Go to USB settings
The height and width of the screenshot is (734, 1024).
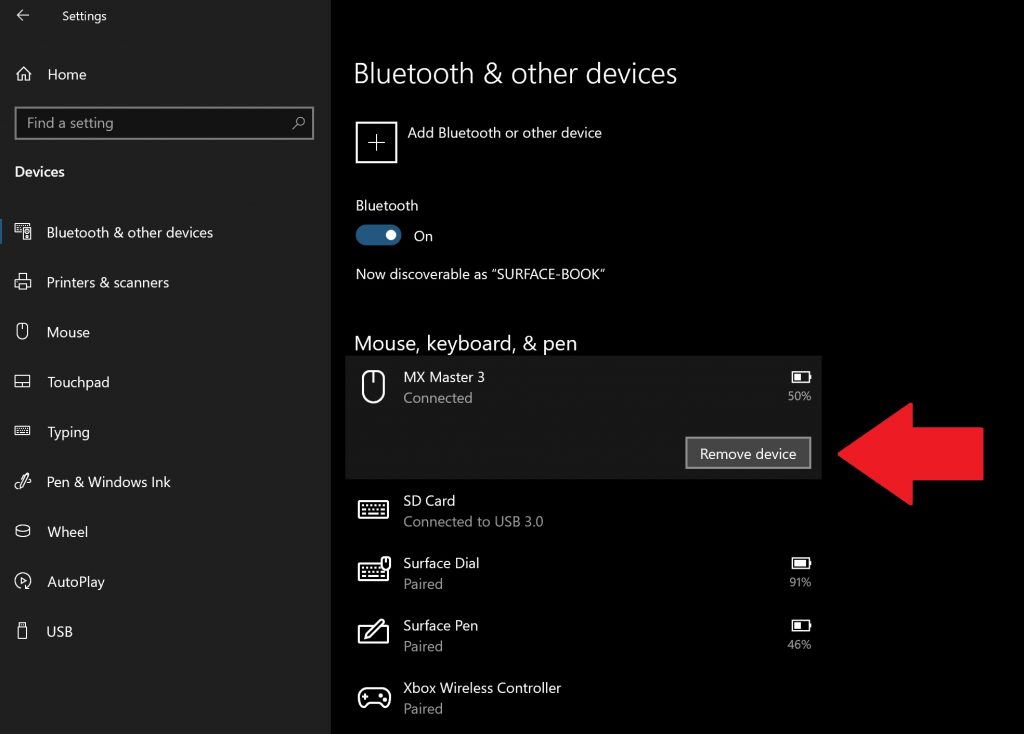[x=59, y=631]
